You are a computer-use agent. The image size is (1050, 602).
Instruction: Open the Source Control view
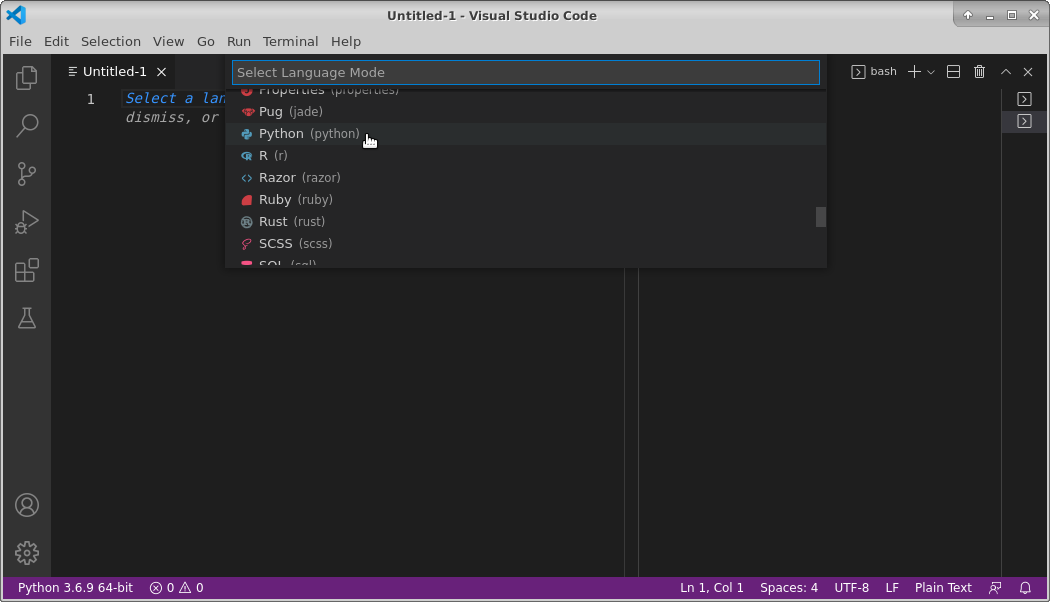coord(26,174)
